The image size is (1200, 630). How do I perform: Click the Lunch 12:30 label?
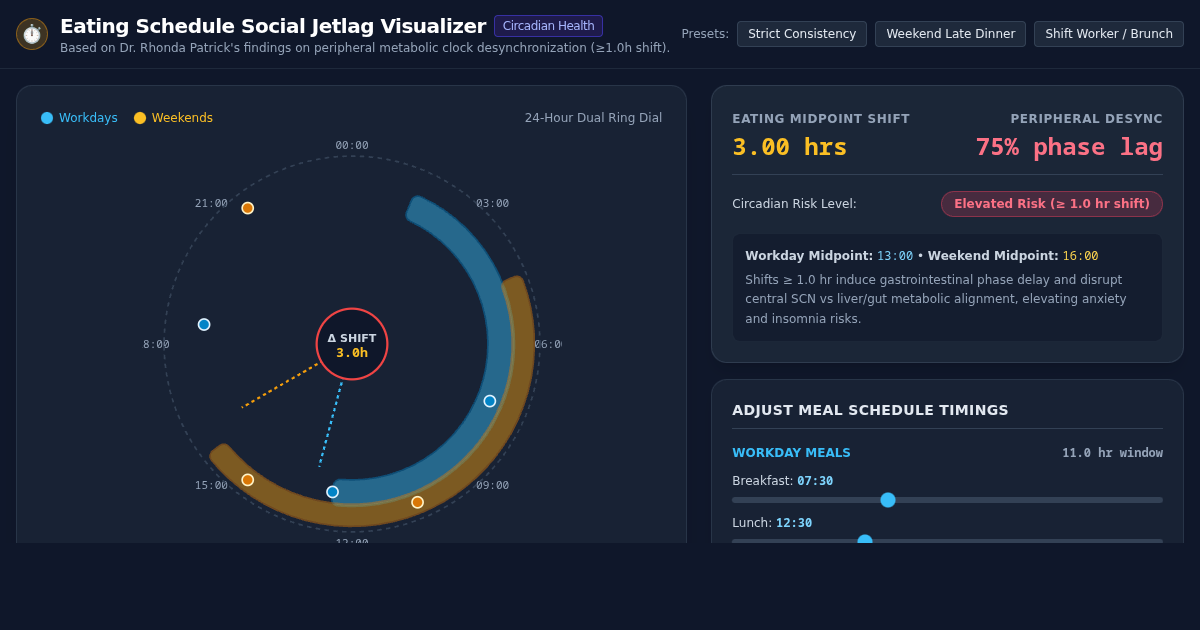click(x=772, y=523)
